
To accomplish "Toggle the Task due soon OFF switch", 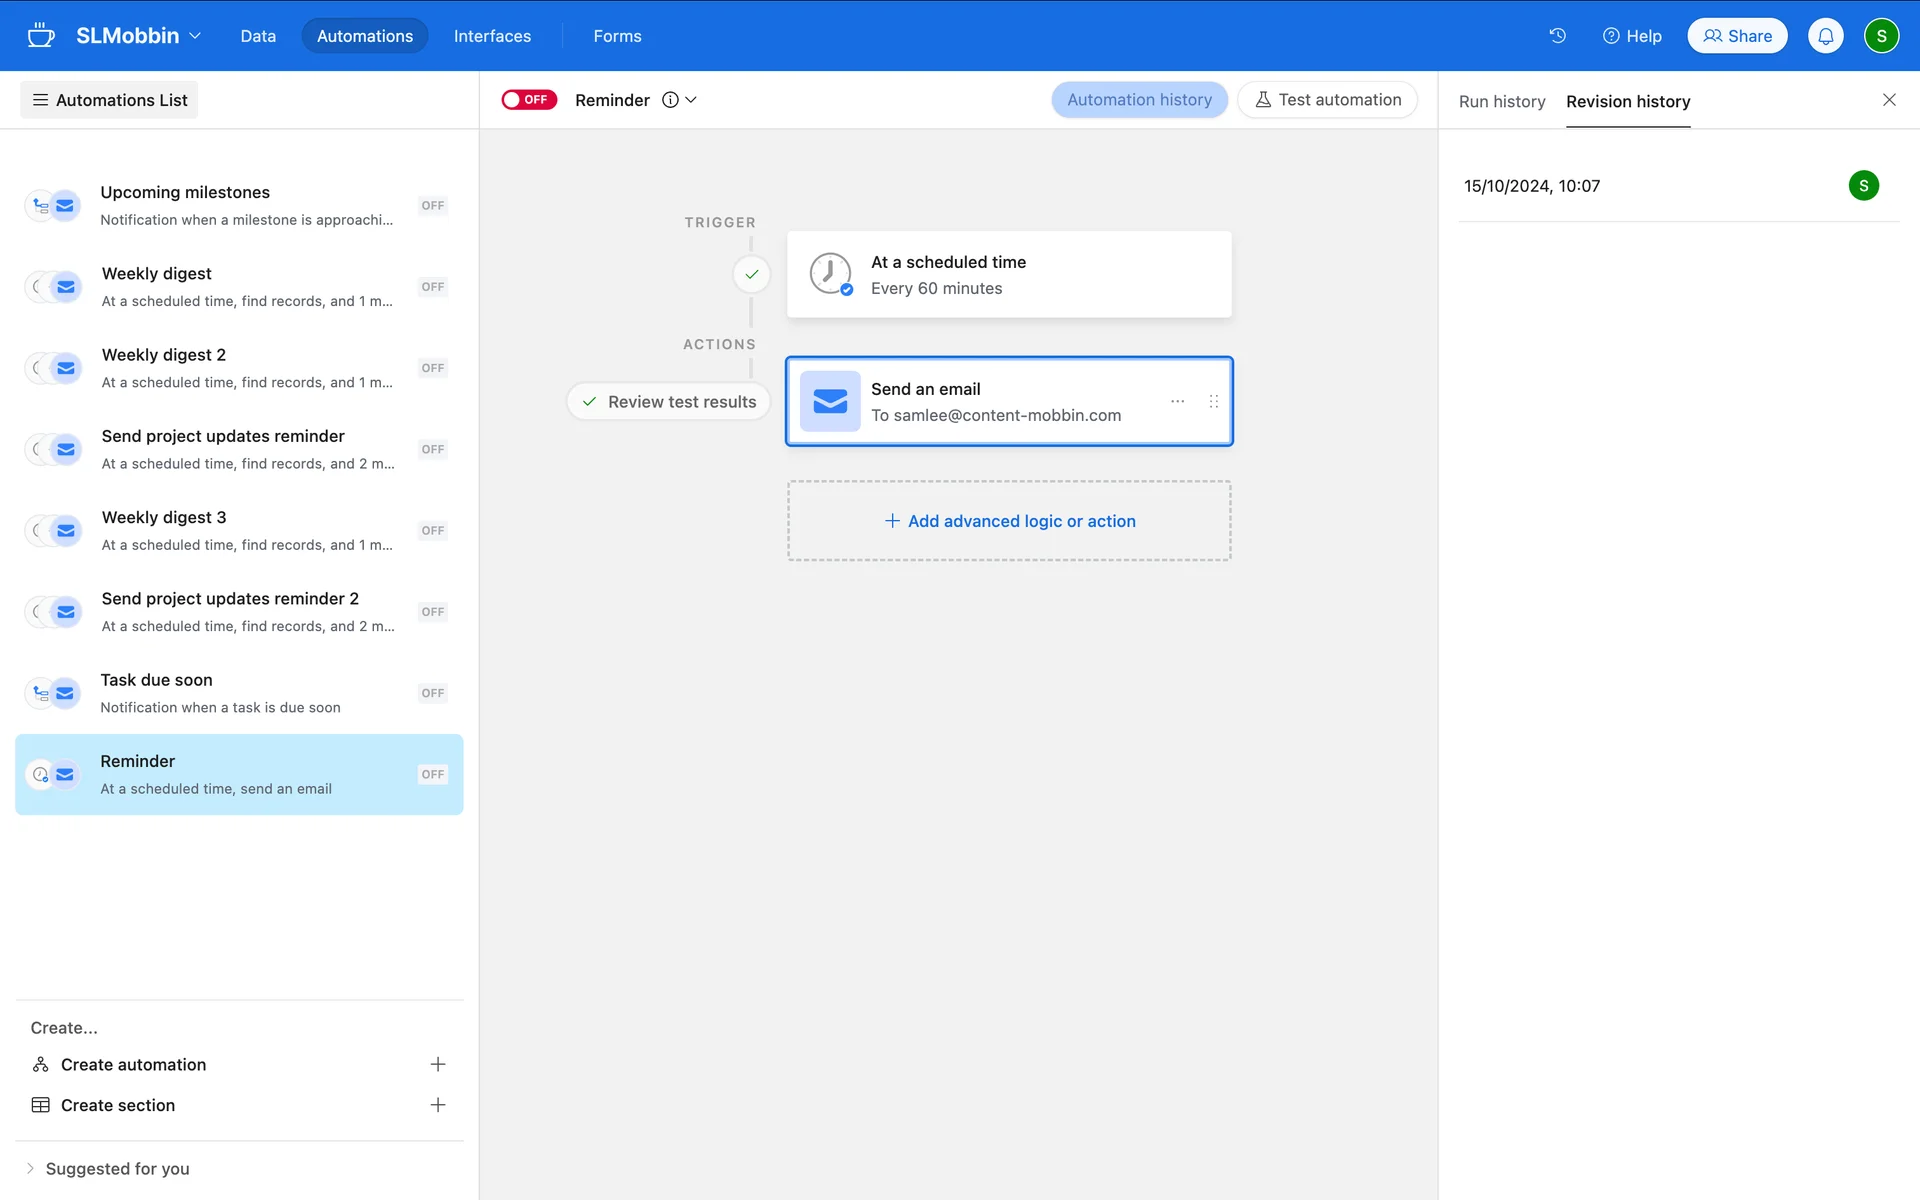I will [x=432, y=693].
